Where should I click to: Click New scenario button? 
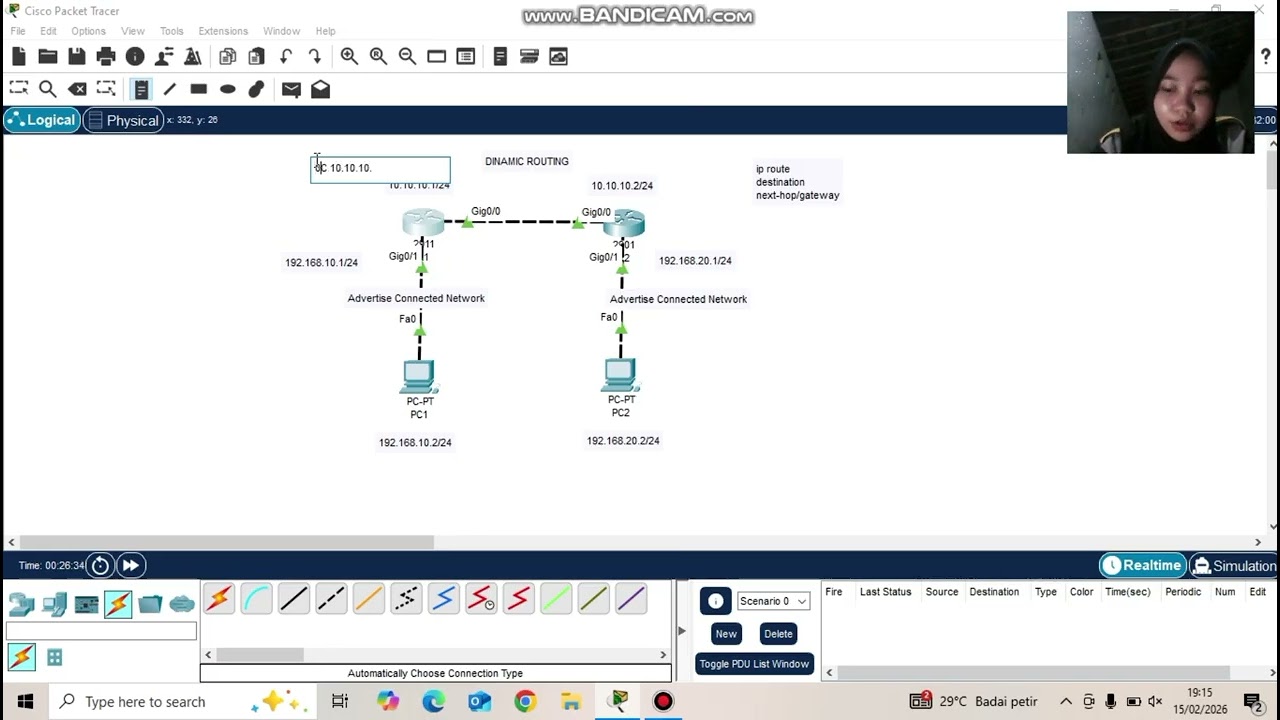(x=726, y=634)
